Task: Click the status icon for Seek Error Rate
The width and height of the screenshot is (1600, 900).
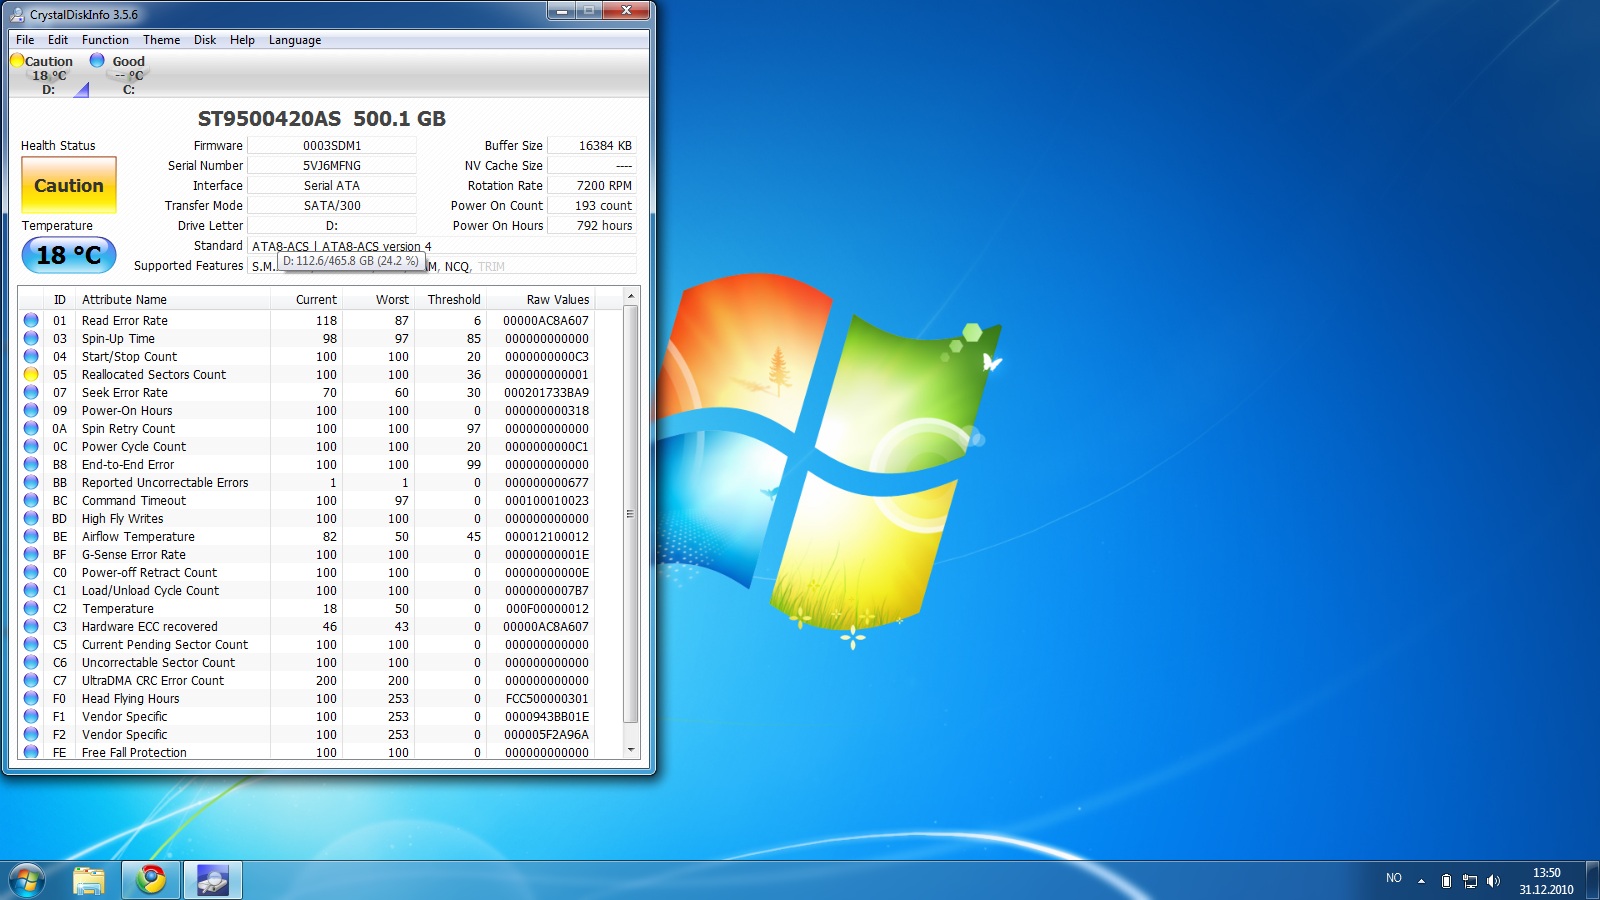Action: [31, 392]
